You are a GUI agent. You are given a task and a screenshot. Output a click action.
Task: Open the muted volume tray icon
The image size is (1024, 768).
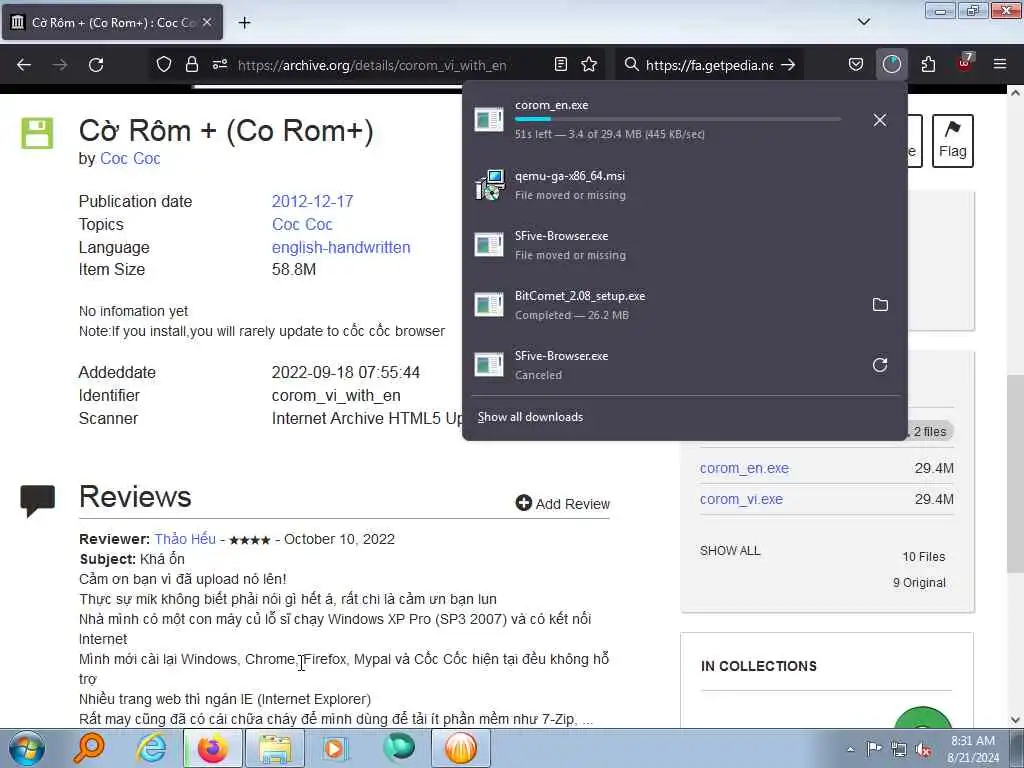click(923, 749)
